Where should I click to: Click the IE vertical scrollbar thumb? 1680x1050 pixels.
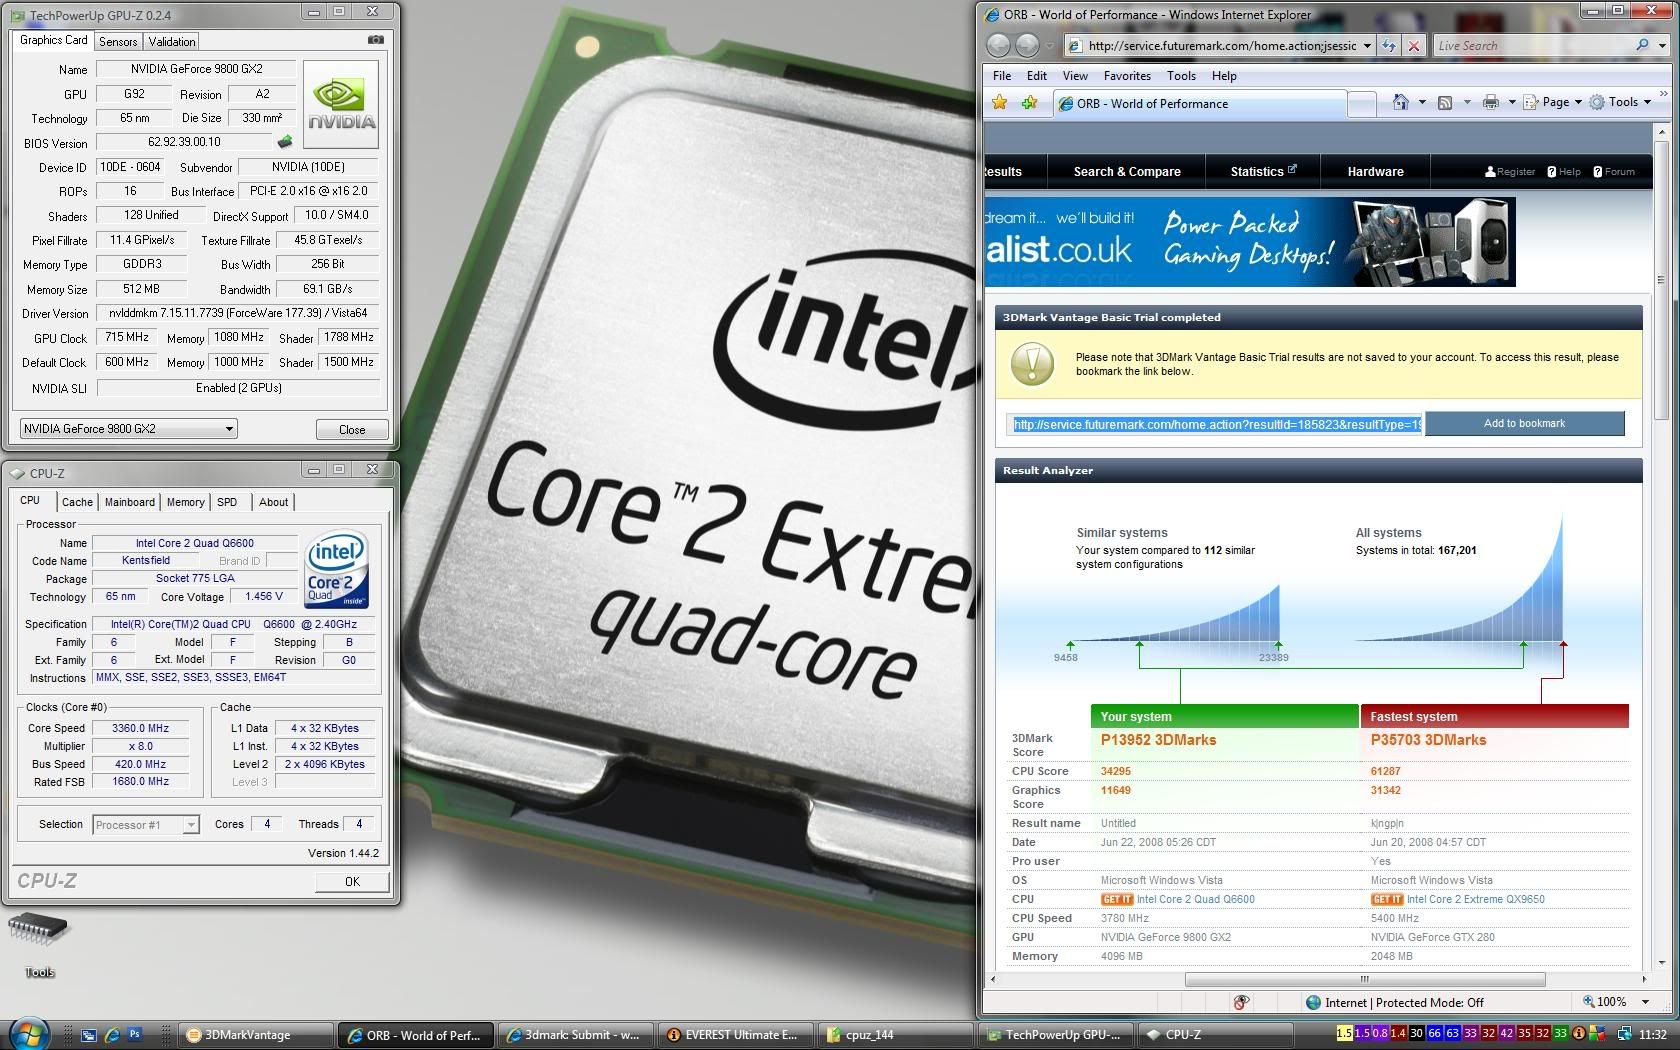(1662, 280)
